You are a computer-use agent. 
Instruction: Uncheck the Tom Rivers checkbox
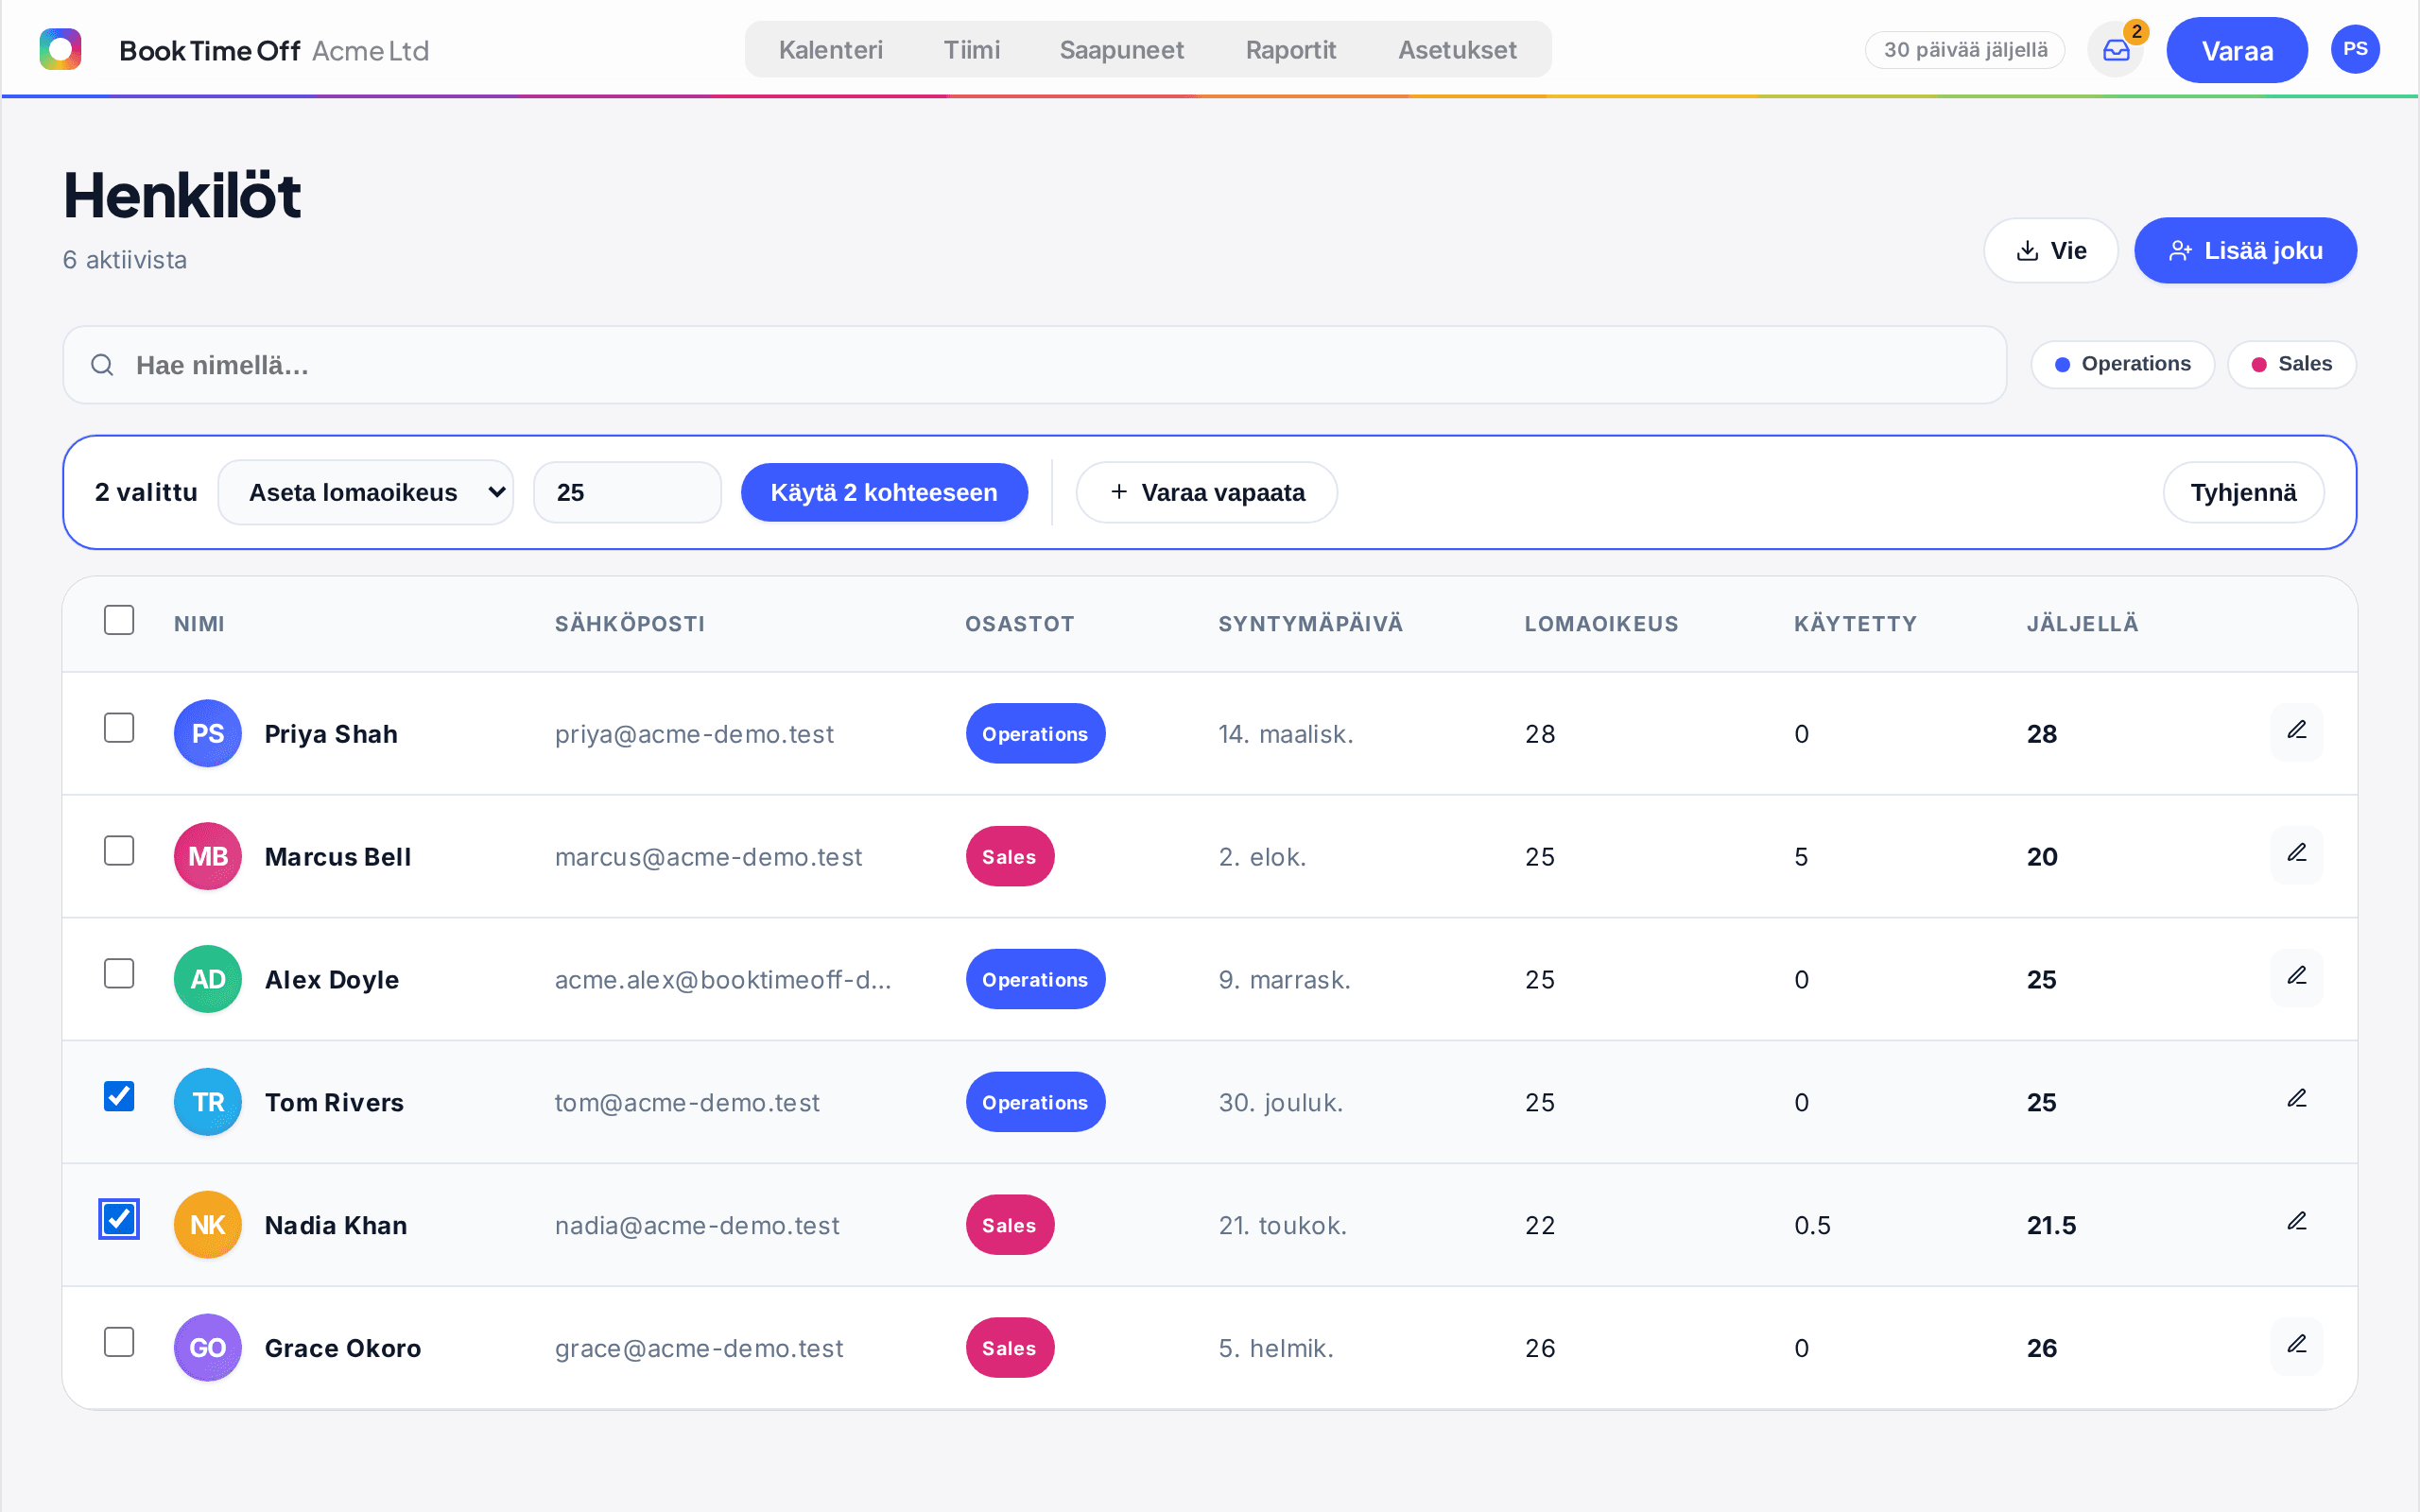[119, 1097]
